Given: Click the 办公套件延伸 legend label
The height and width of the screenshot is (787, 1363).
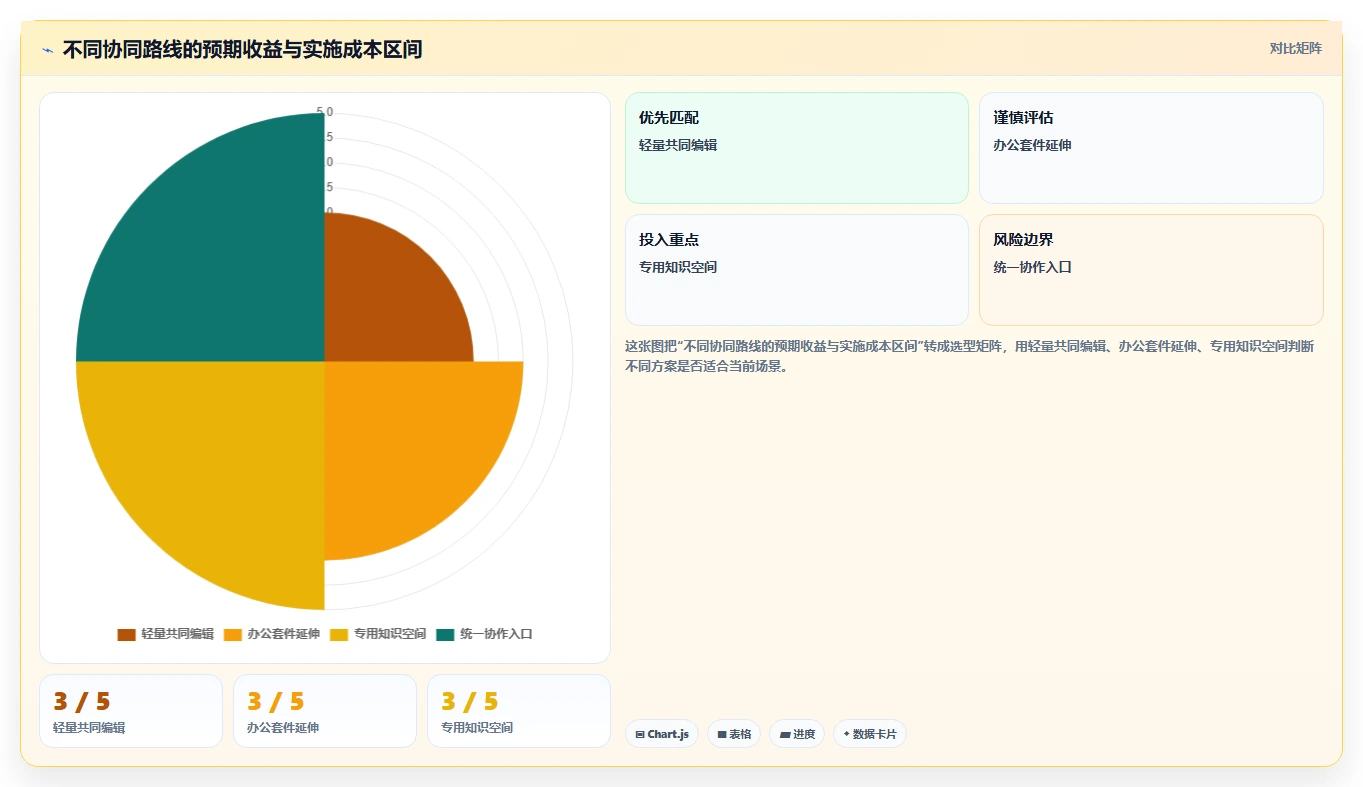Looking at the screenshot, I should pyautogui.click(x=283, y=634).
